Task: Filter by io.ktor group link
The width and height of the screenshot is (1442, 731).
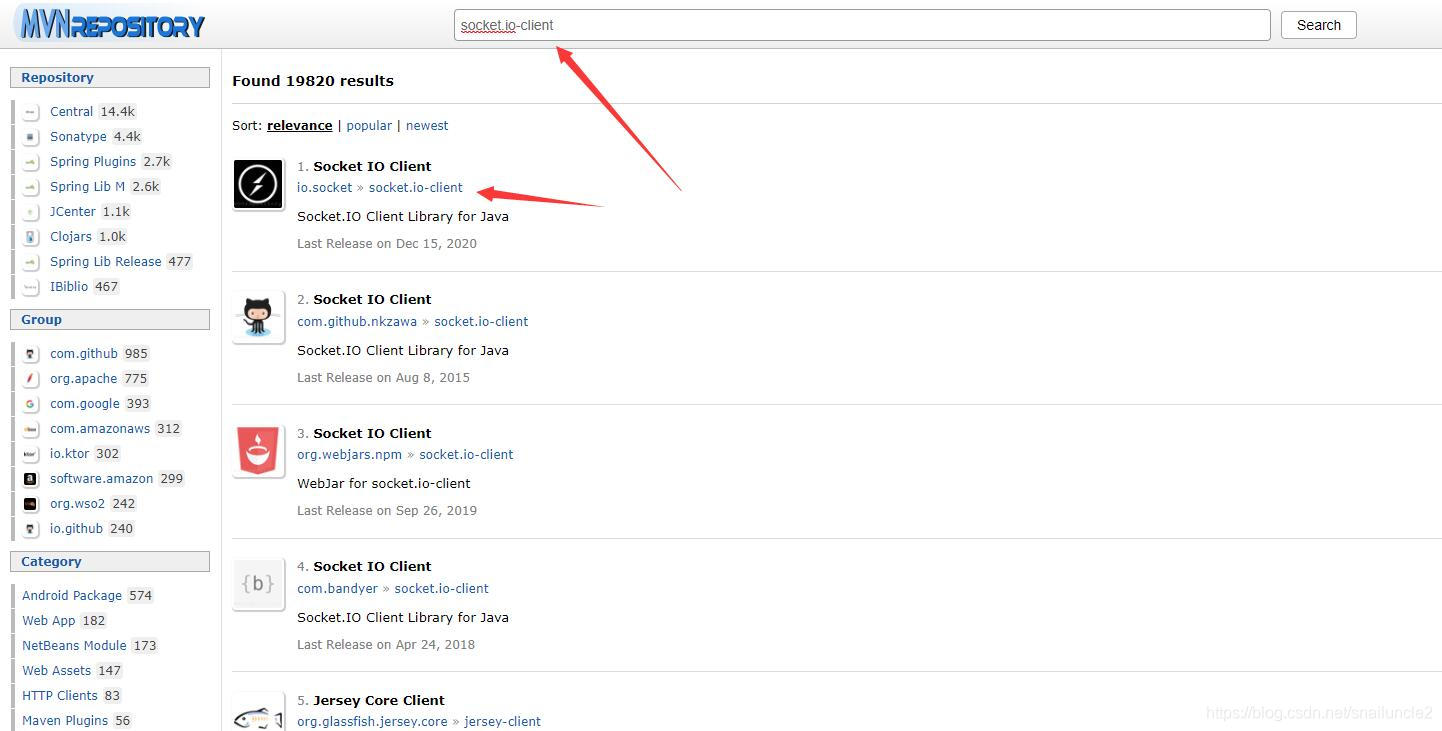Action: coord(70,454)
